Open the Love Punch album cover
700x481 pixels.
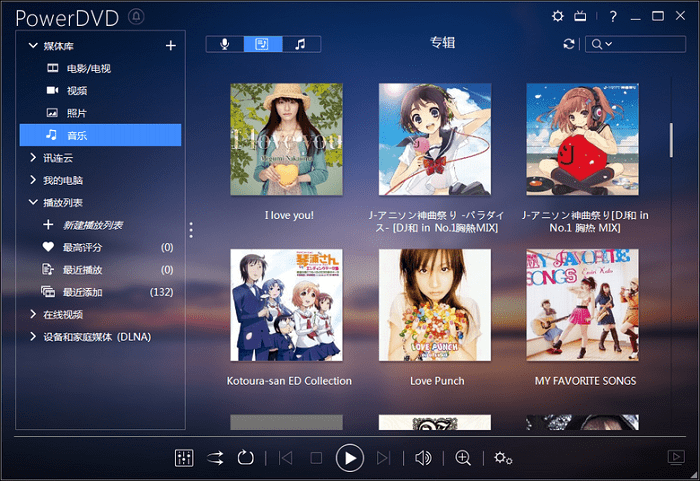[x=435, y=305]
